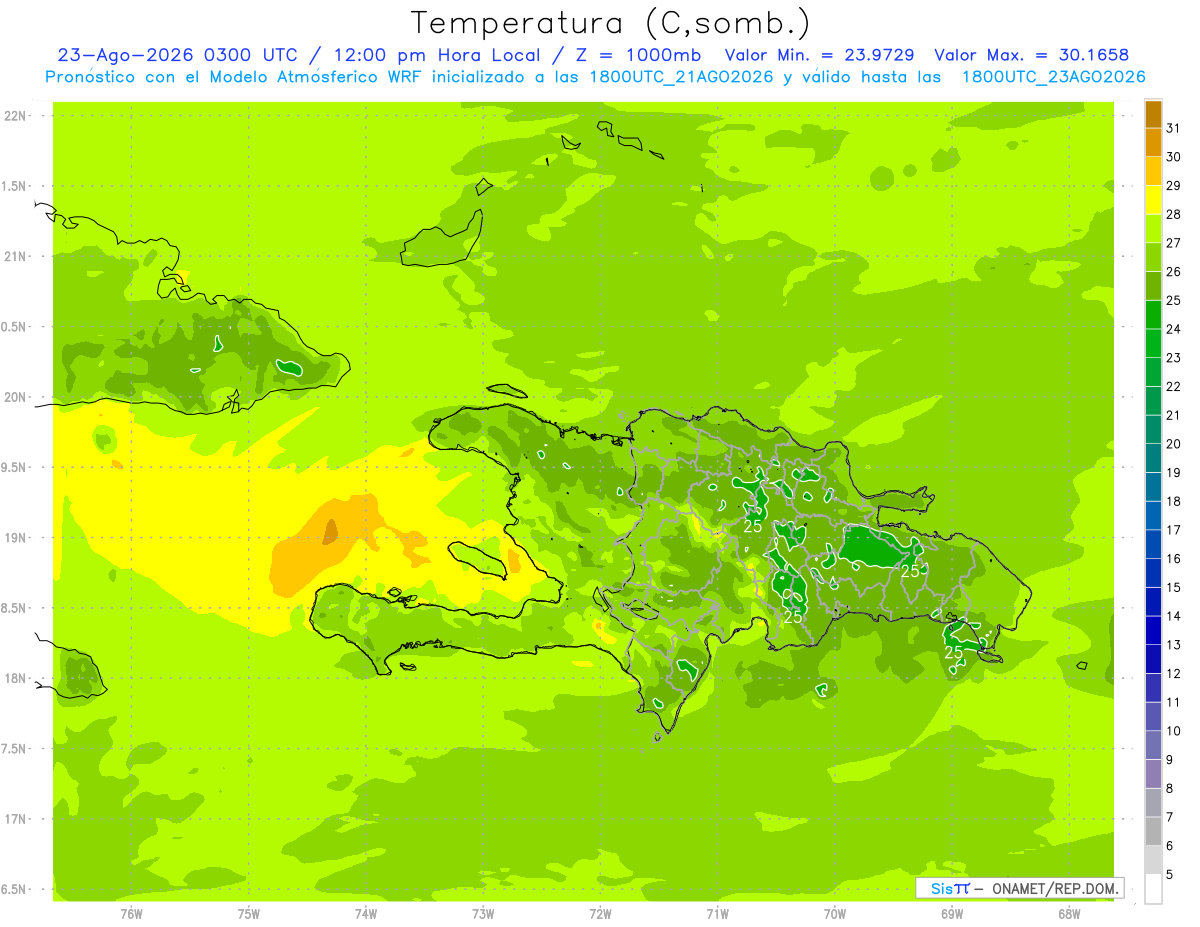1200x927 pixels.
Task: Pick the blue legend swatch between 15 and 16
Action: pos(1153,573)
